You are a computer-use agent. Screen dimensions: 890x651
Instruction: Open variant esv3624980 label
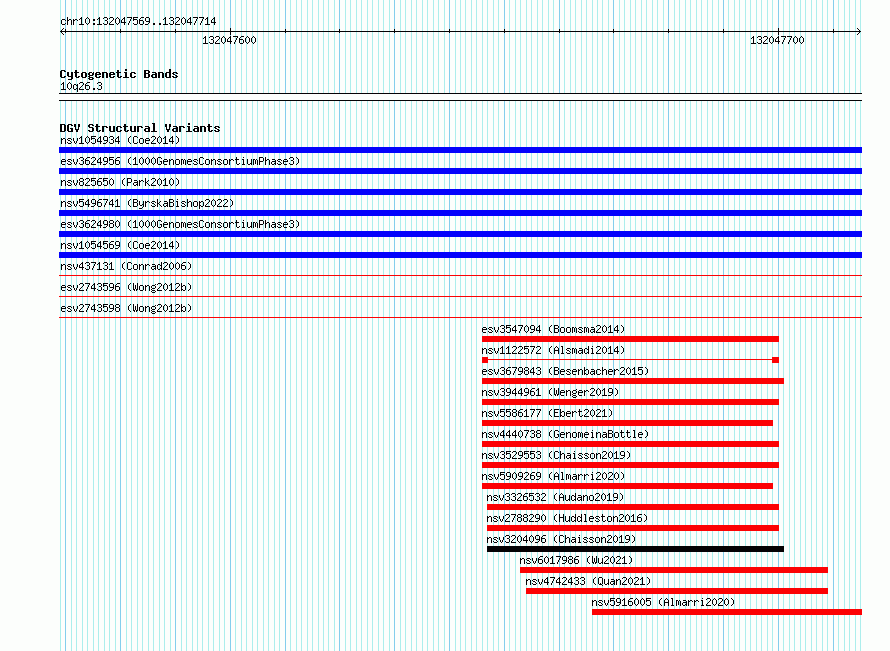[x=180, y=224]
